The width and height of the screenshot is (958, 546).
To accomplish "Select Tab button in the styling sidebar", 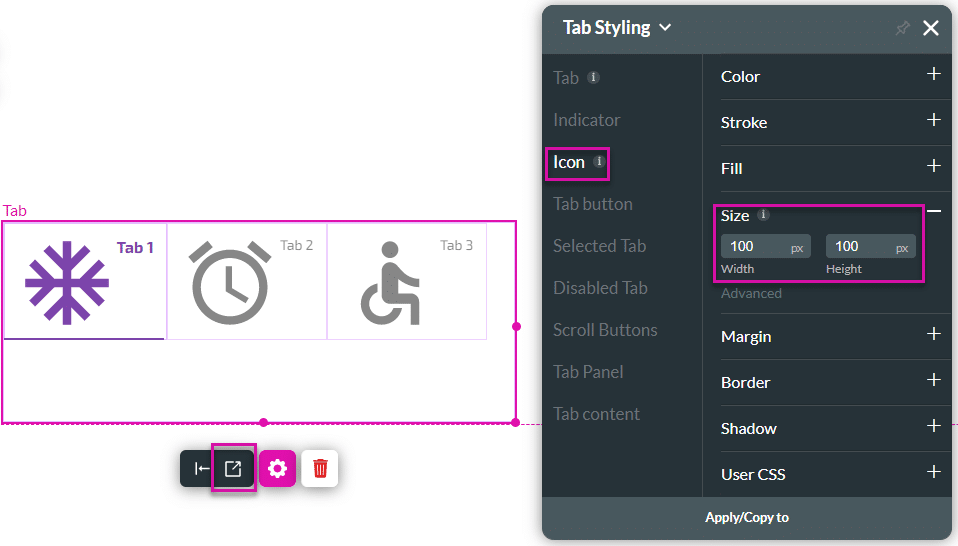I will click(x=593, y=204).
